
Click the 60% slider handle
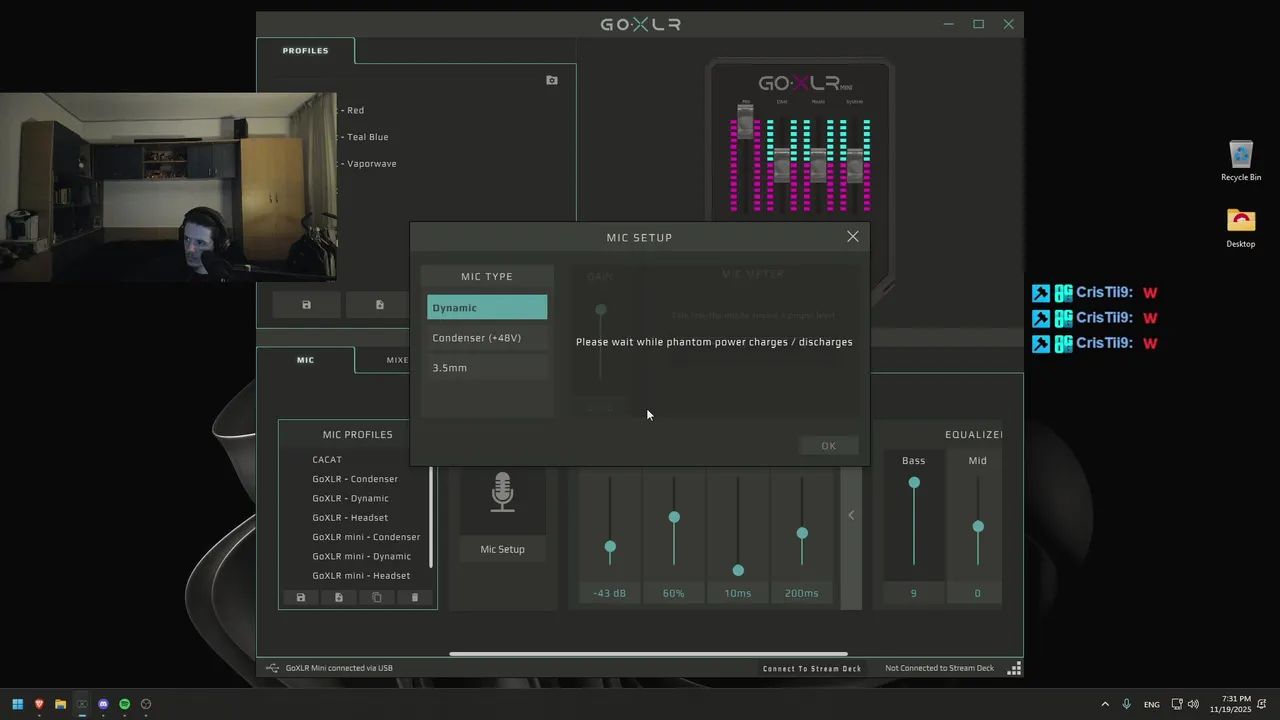point(674,517)
